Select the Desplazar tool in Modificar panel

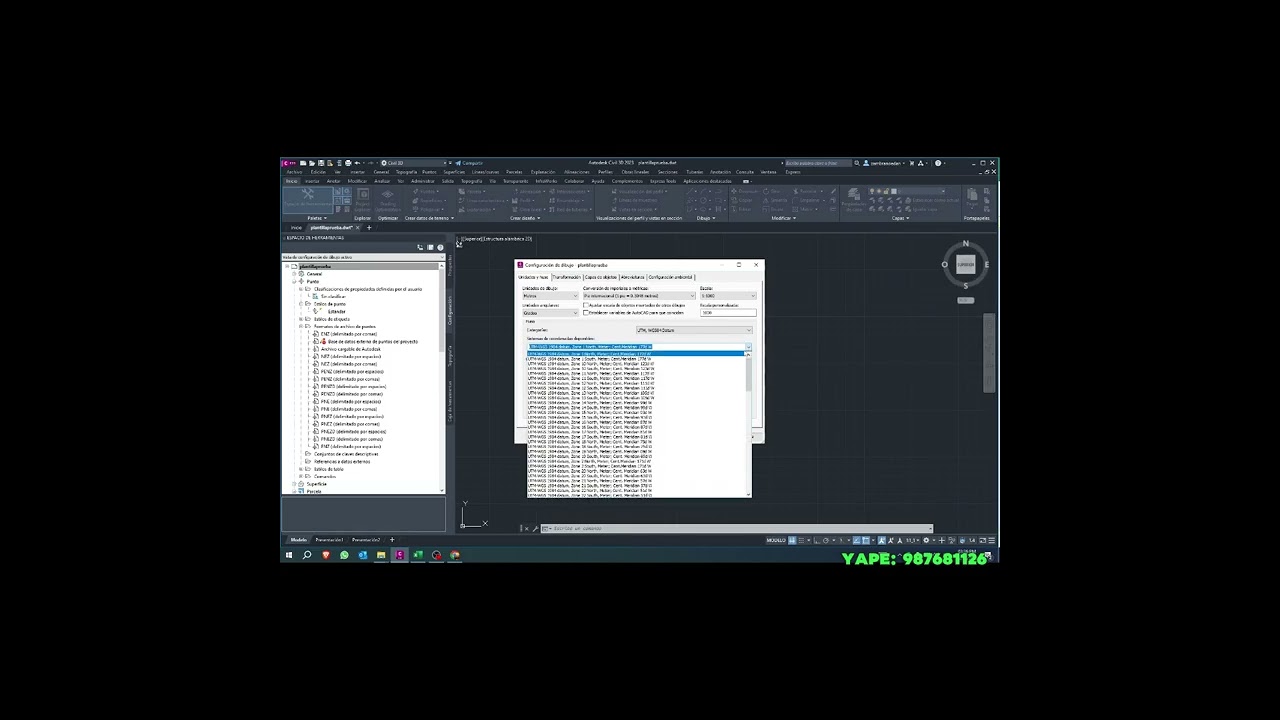pos(744,191)
